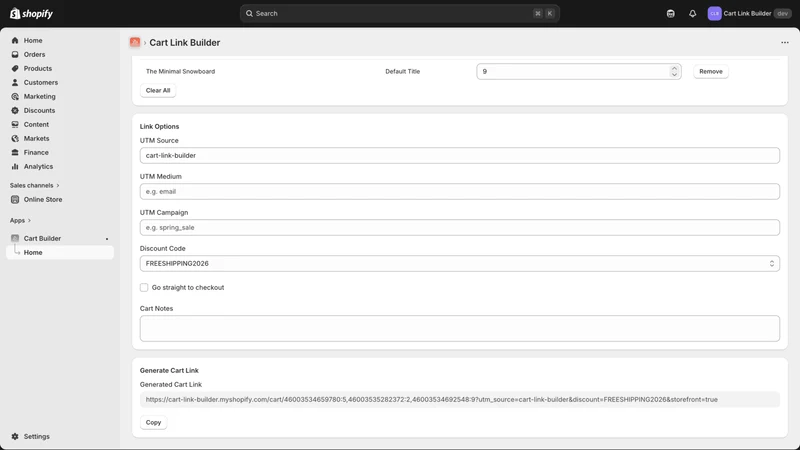Go to Home in sidebar

pyautogui.click(x=33, y=40)
